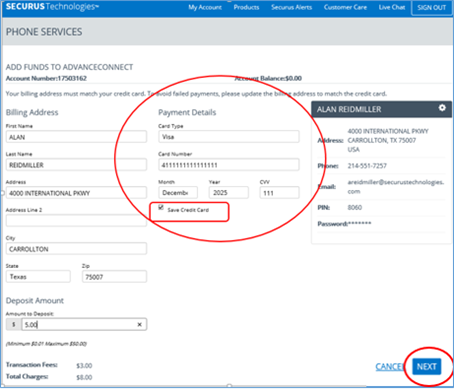Click the First Name field containing ALAN
454x390 pixels.
(76, 137)
